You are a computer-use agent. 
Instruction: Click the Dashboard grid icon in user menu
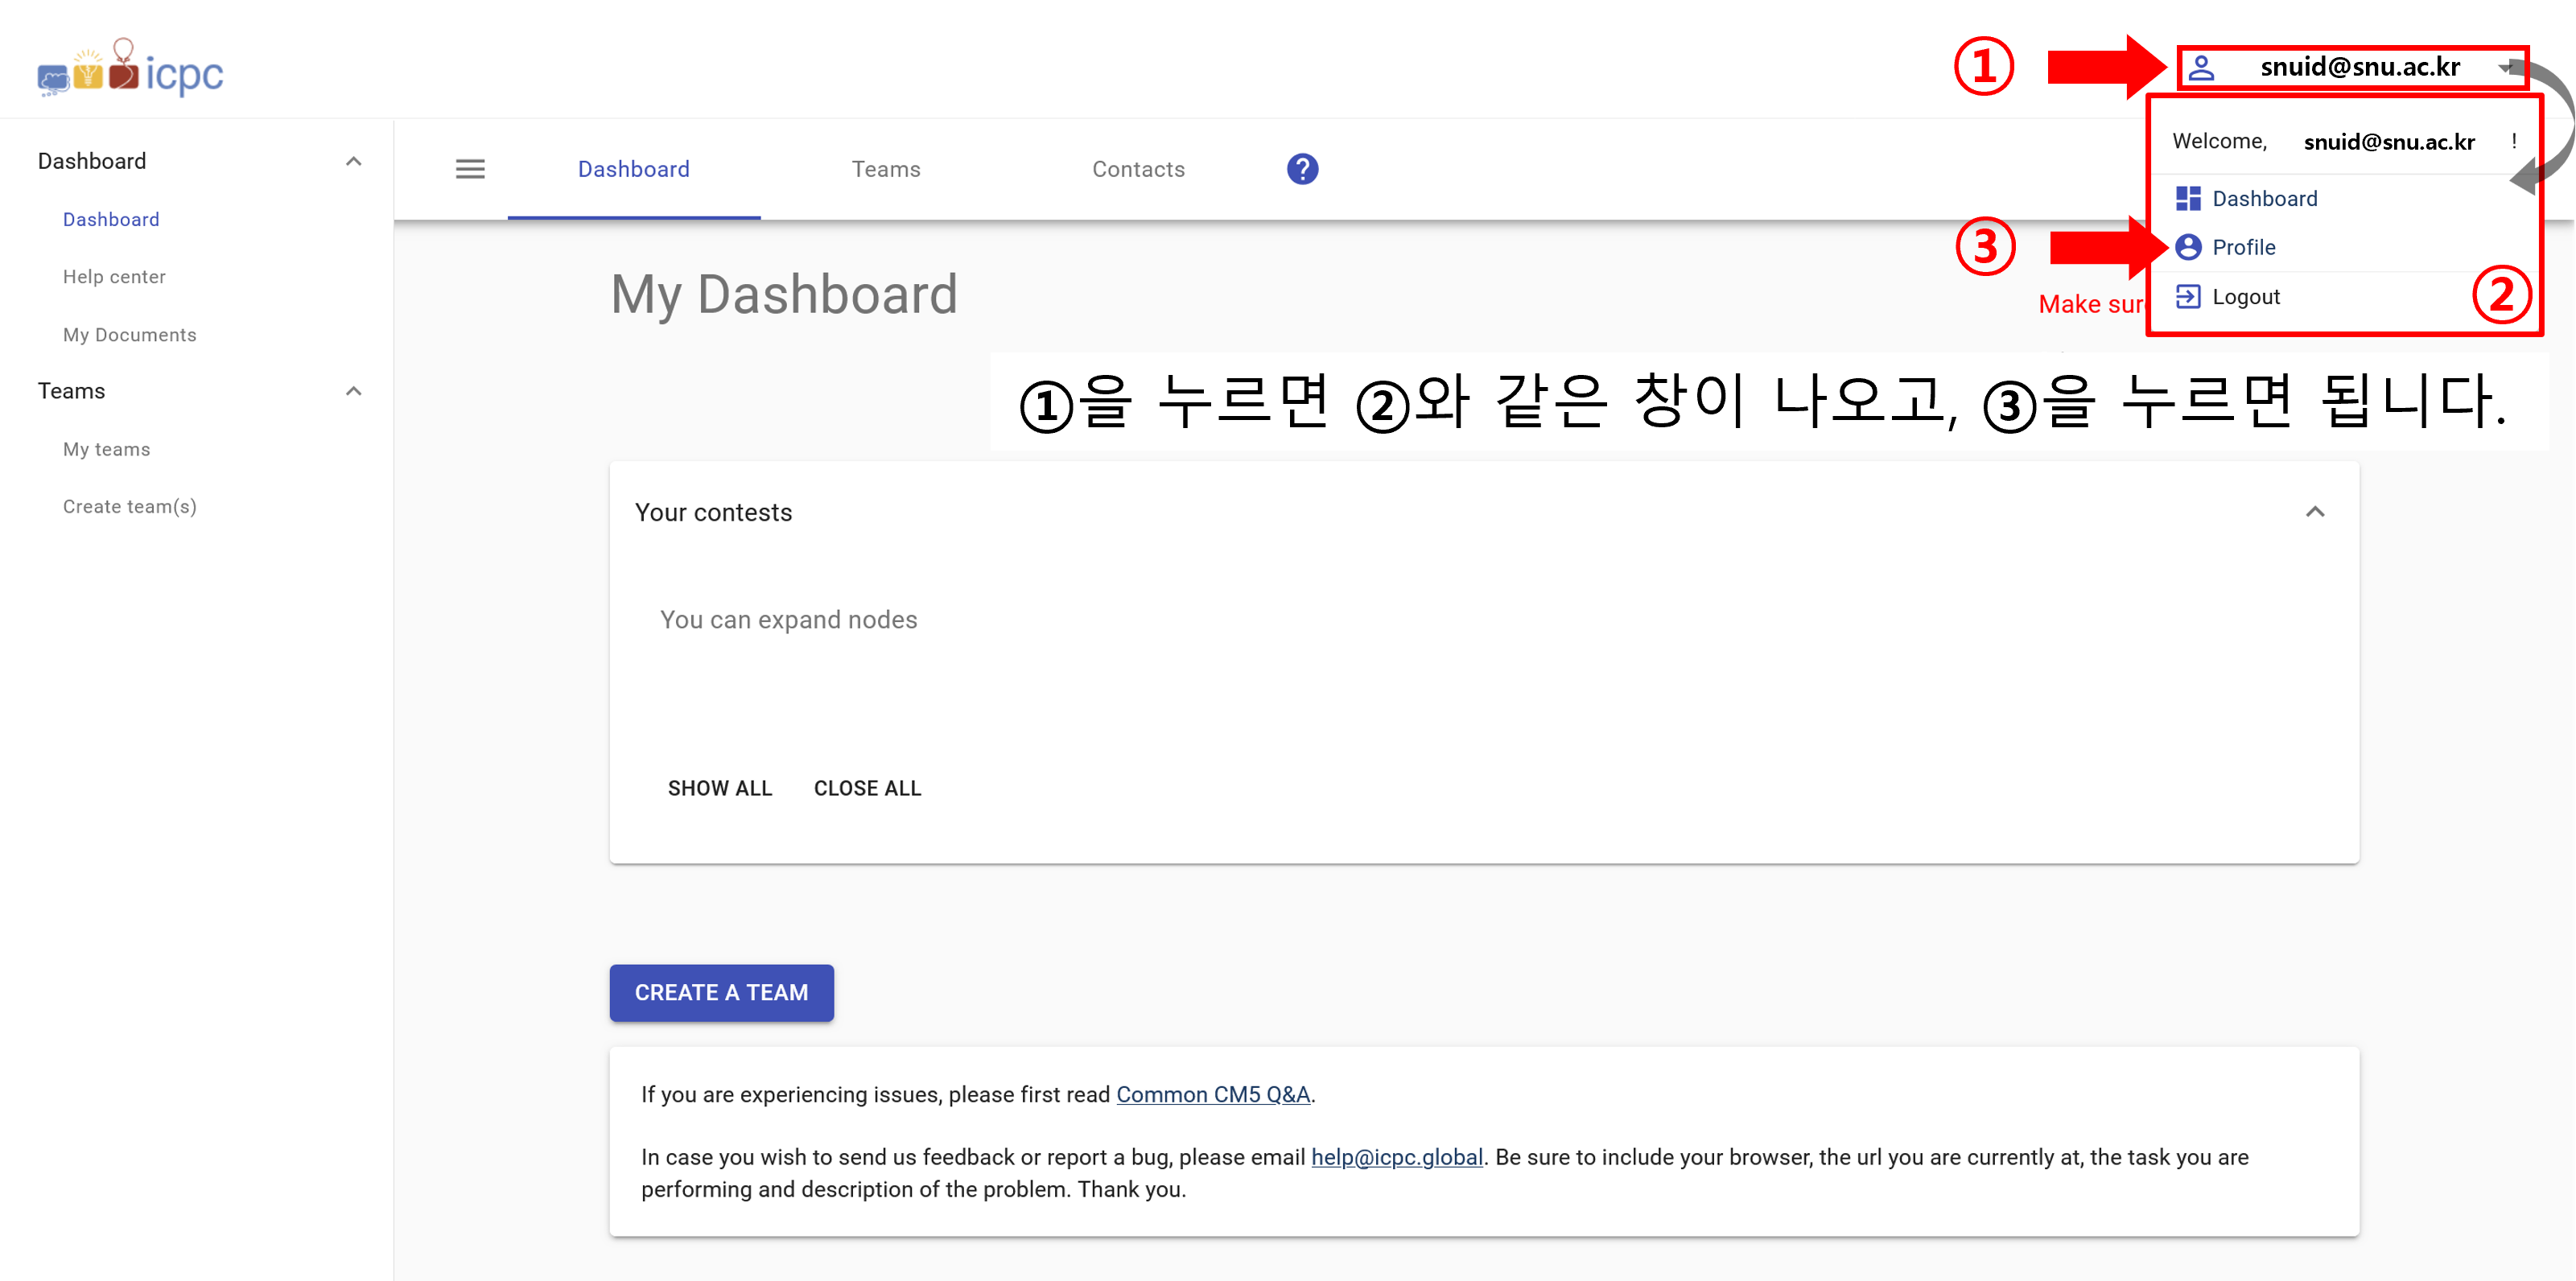pos(2188,198)
